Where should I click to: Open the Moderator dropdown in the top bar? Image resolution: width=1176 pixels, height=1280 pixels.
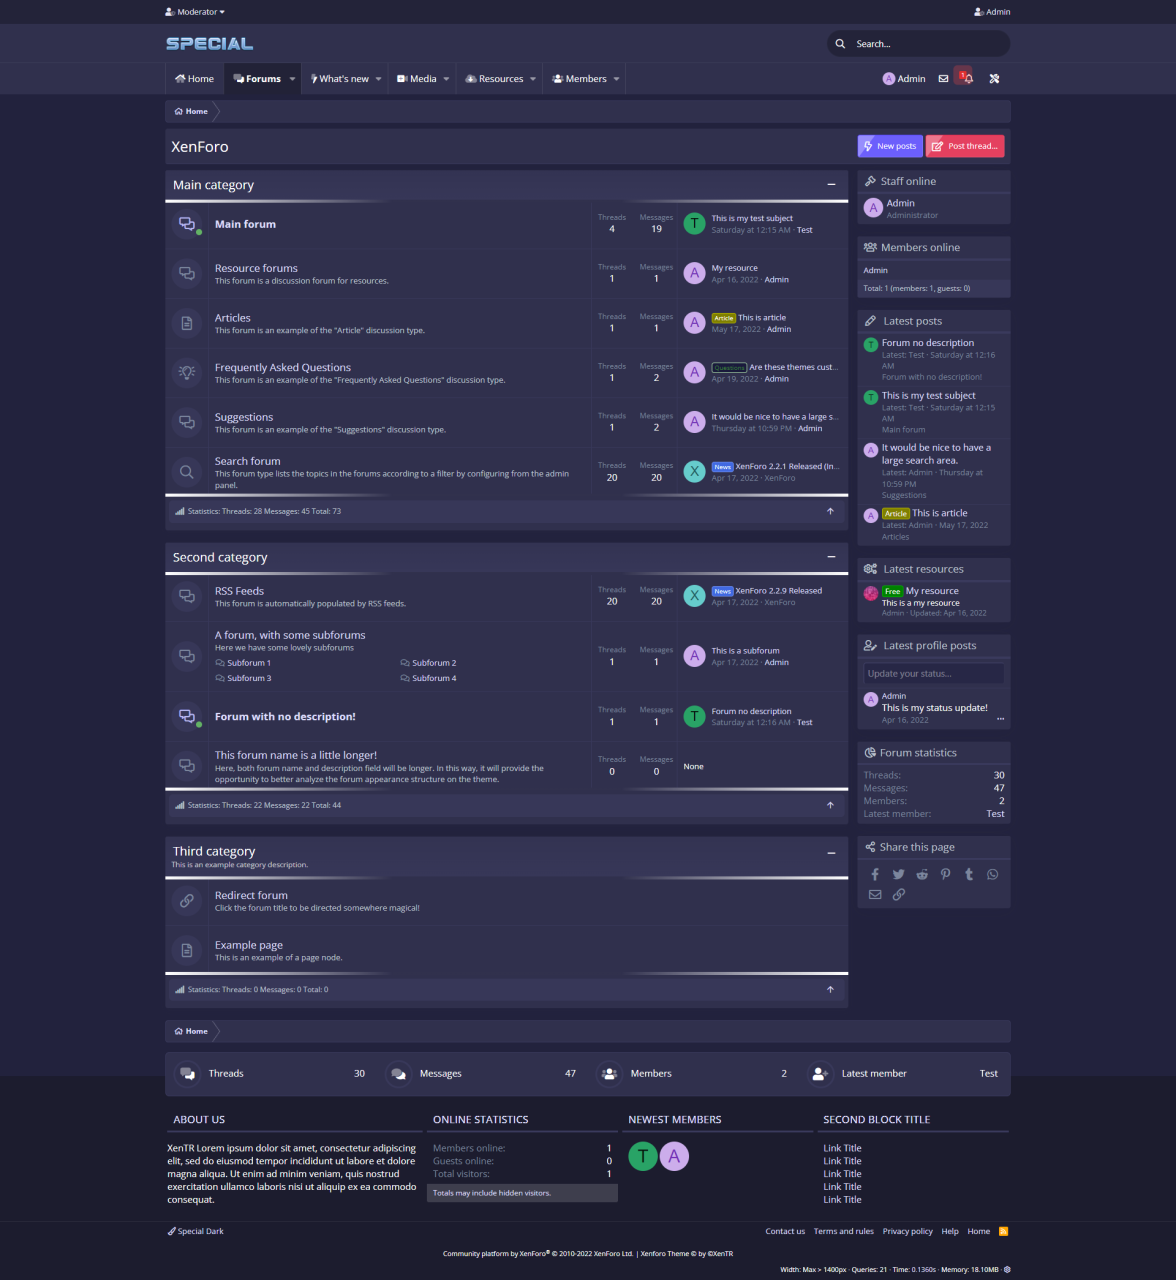pos(196,12)
